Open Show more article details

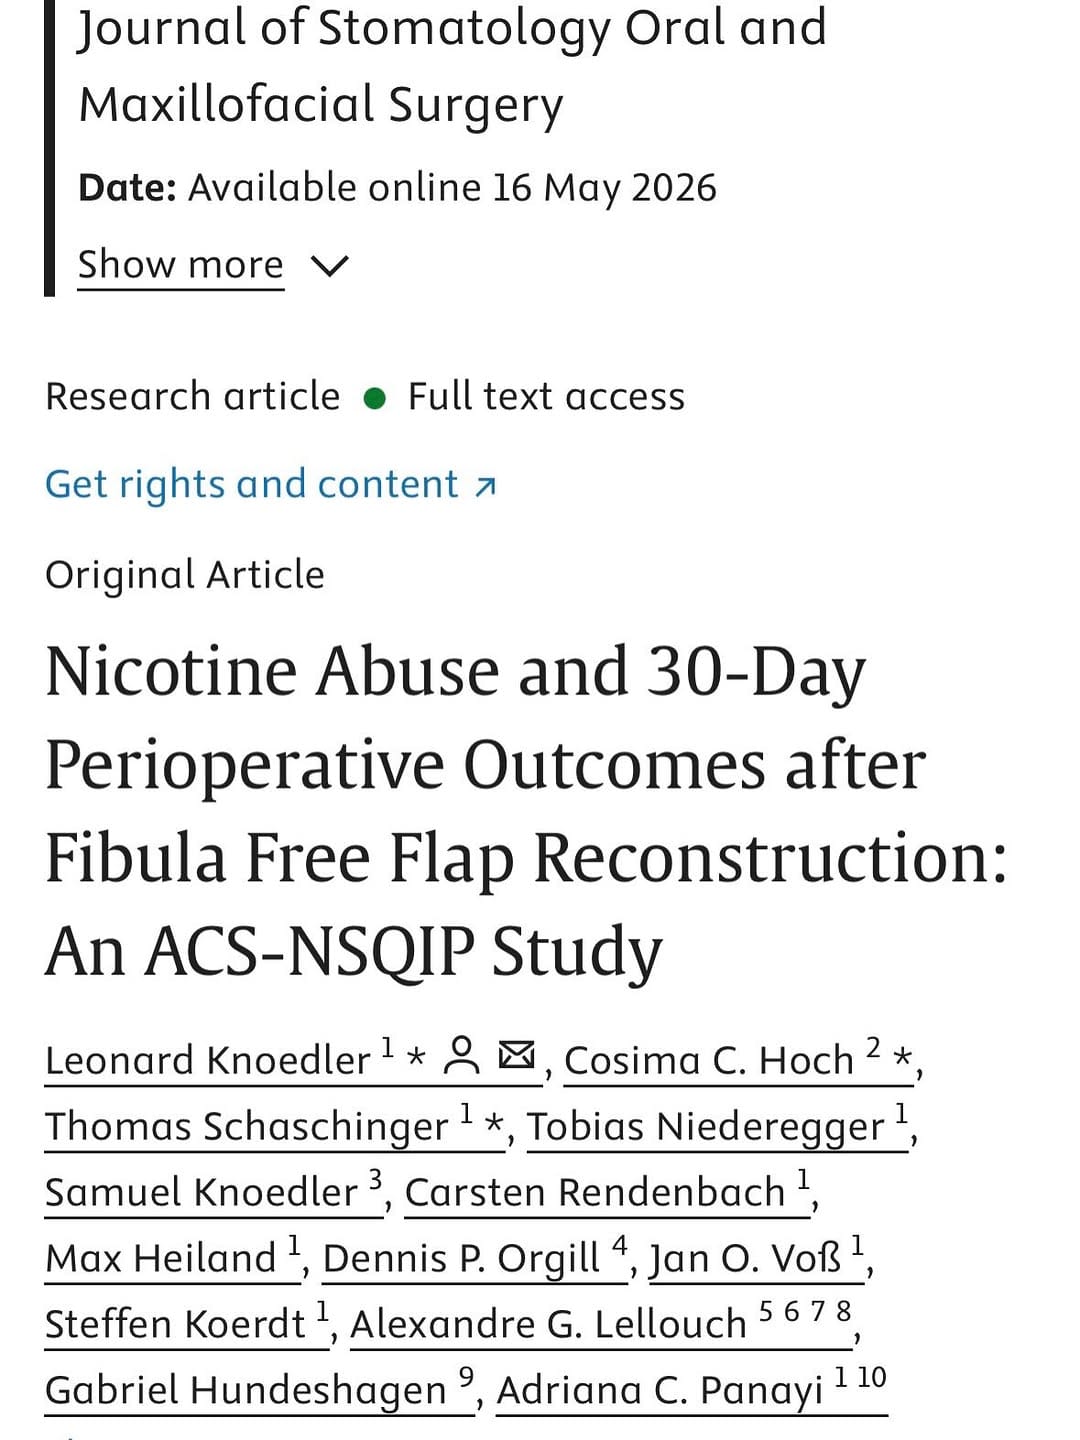coord(181,265)
